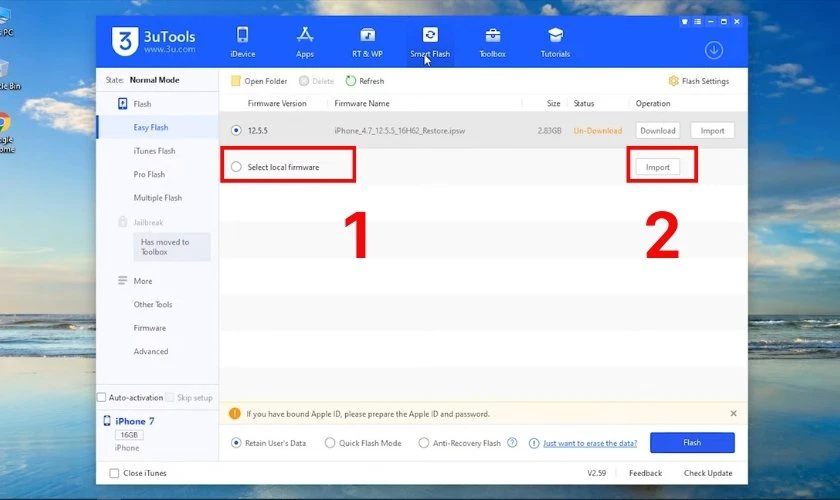Select local firmware radio button
840x500 pixels.
coord(236,167)
